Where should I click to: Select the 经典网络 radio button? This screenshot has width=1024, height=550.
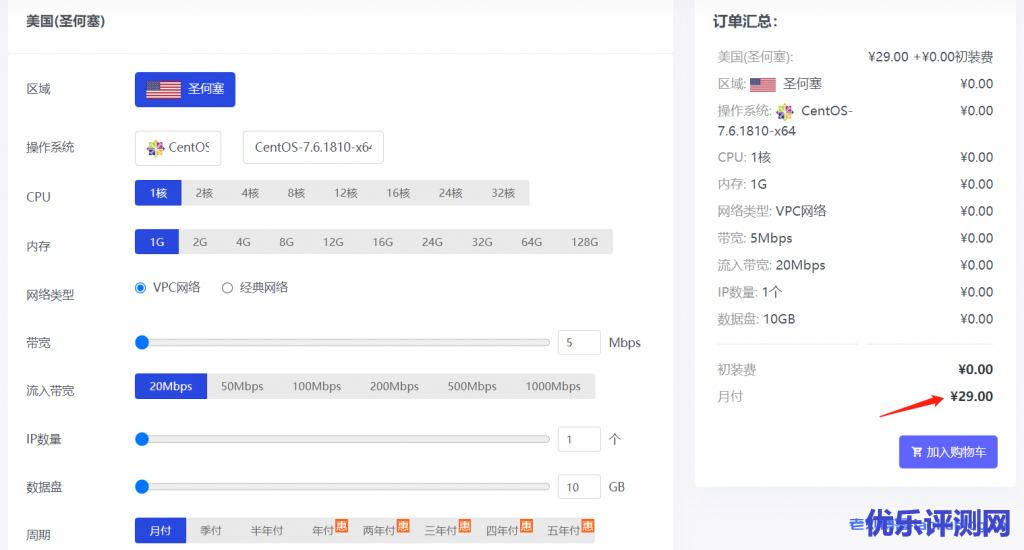point(227,288)
